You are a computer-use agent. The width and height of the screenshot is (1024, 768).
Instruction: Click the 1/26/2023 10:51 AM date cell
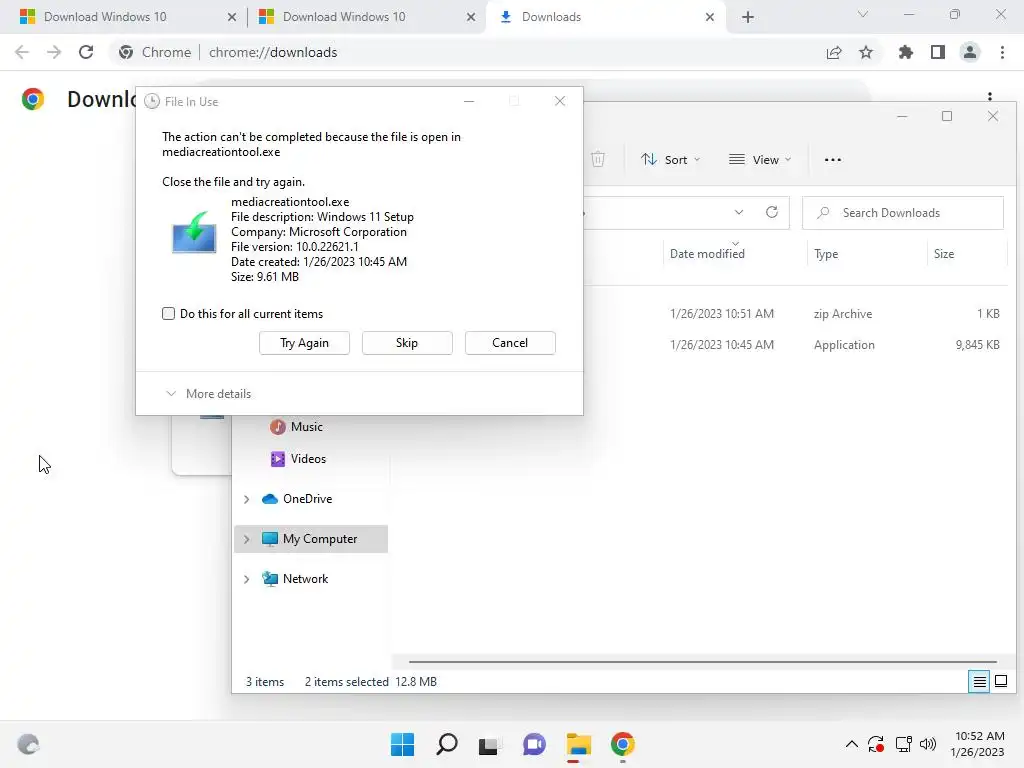coord(722,314)
